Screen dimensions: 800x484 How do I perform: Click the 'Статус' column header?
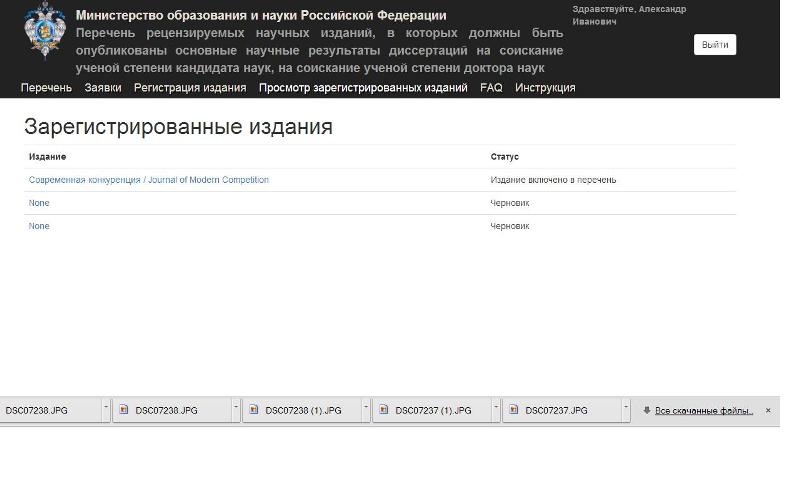505,157
